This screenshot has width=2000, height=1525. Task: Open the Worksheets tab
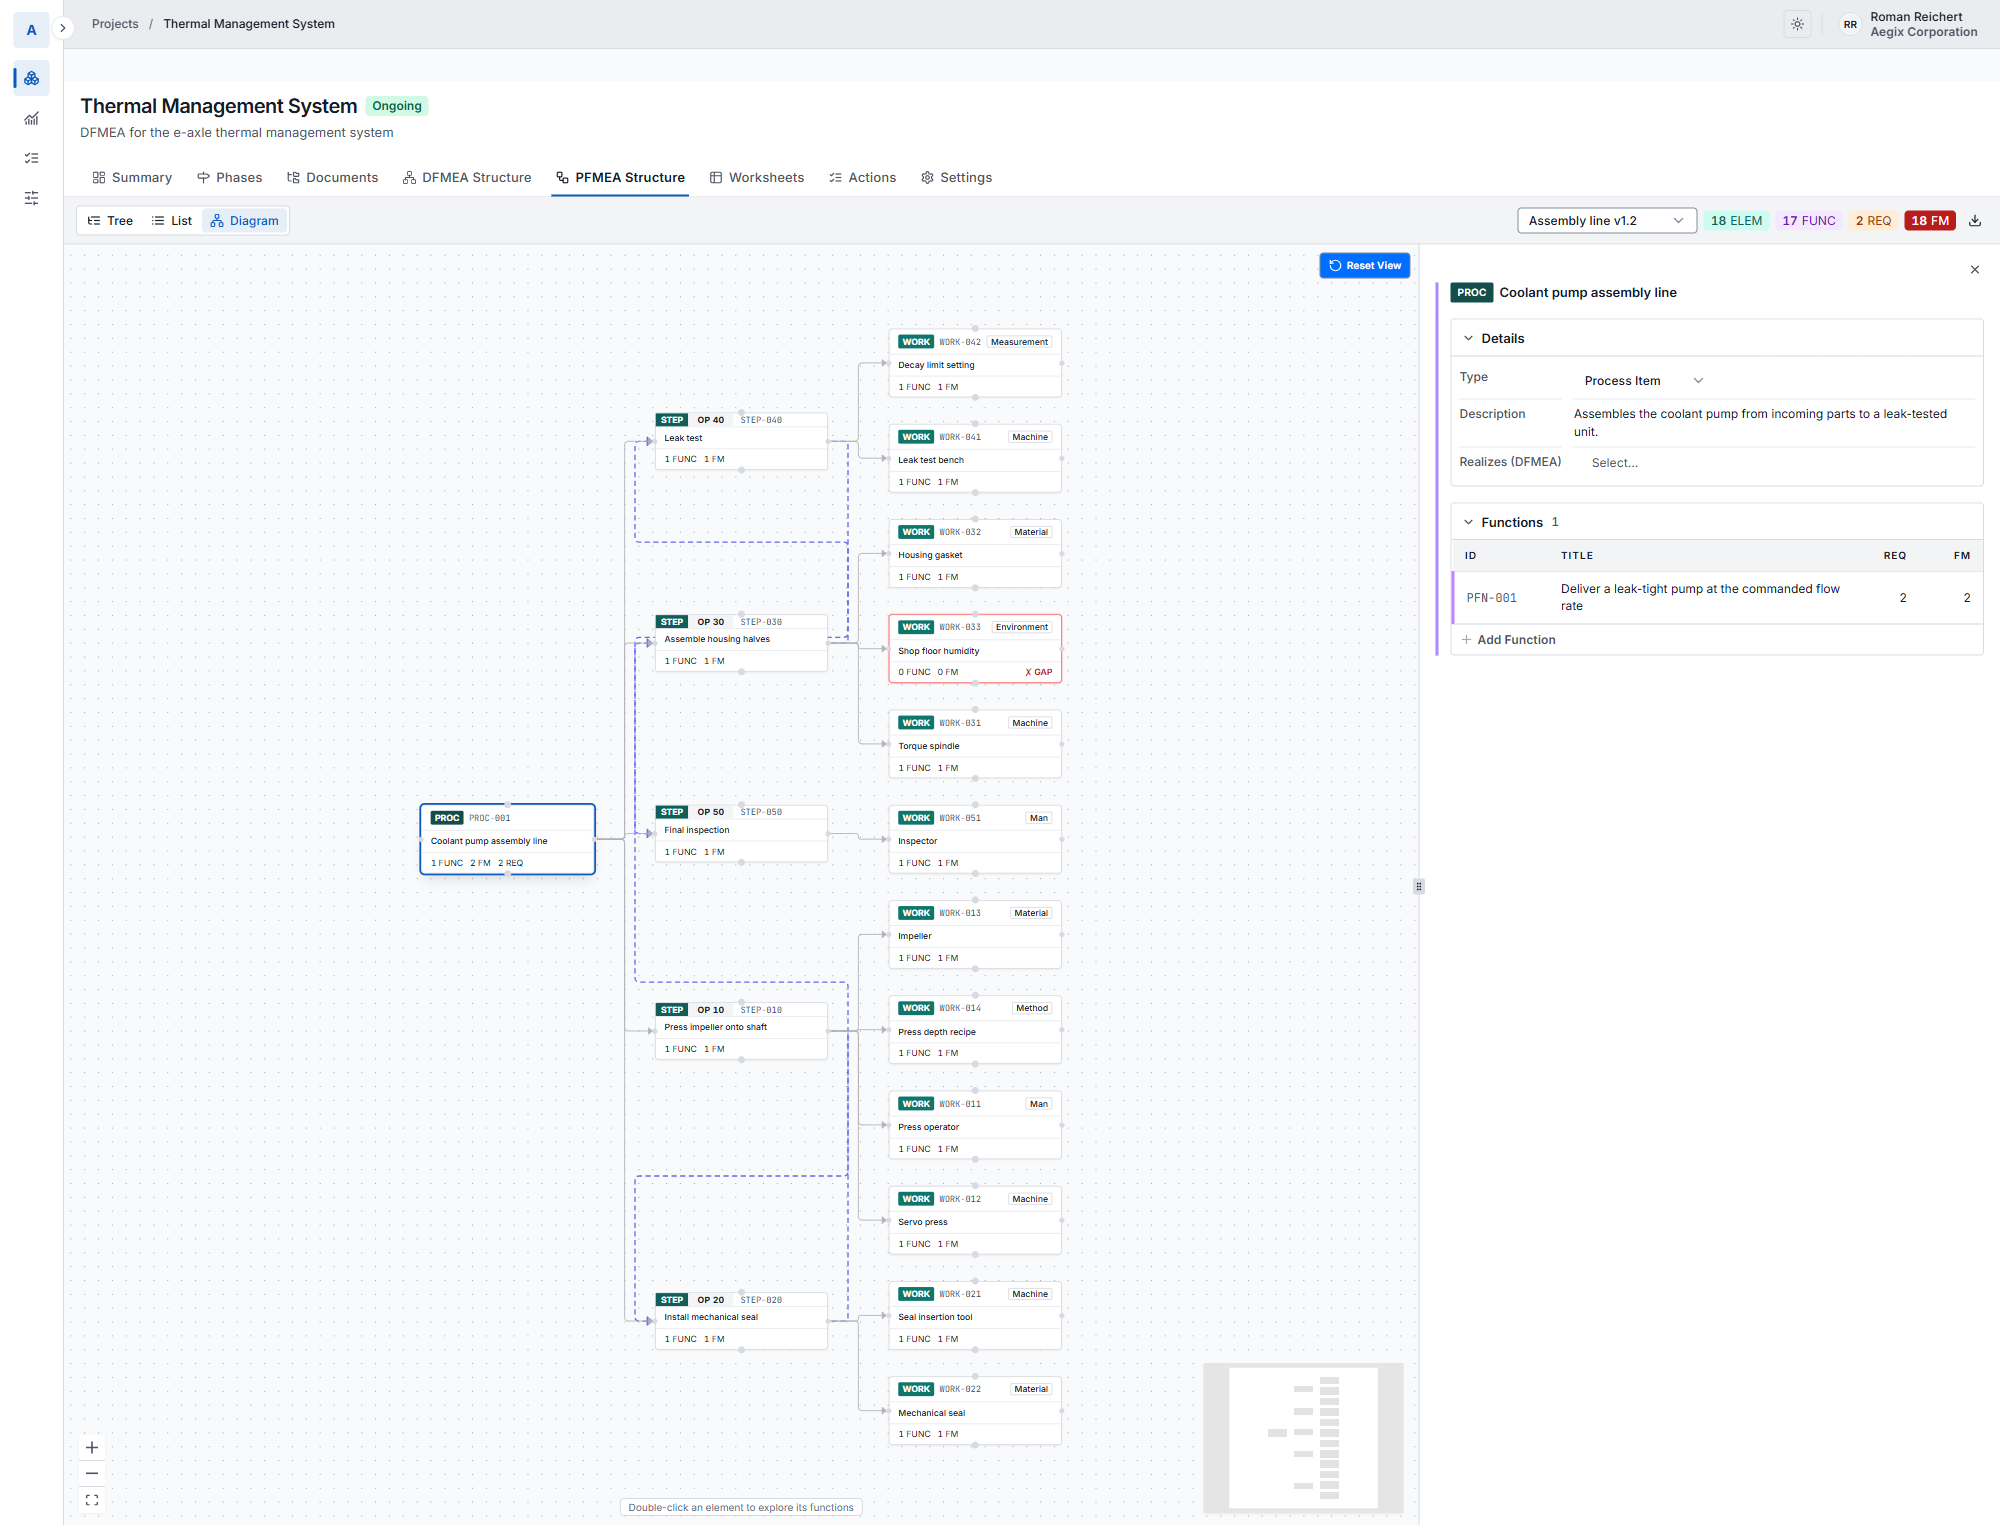point(757,178)
